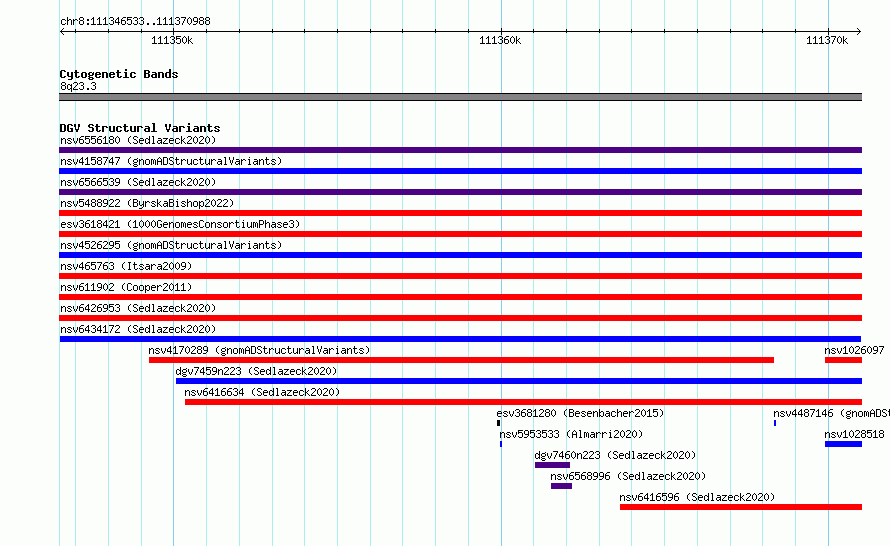Viewport: 890px width, 546px height.
Task: Open the nsv6568996 (Sedlazeck2020) label
Action: [628, 476]
